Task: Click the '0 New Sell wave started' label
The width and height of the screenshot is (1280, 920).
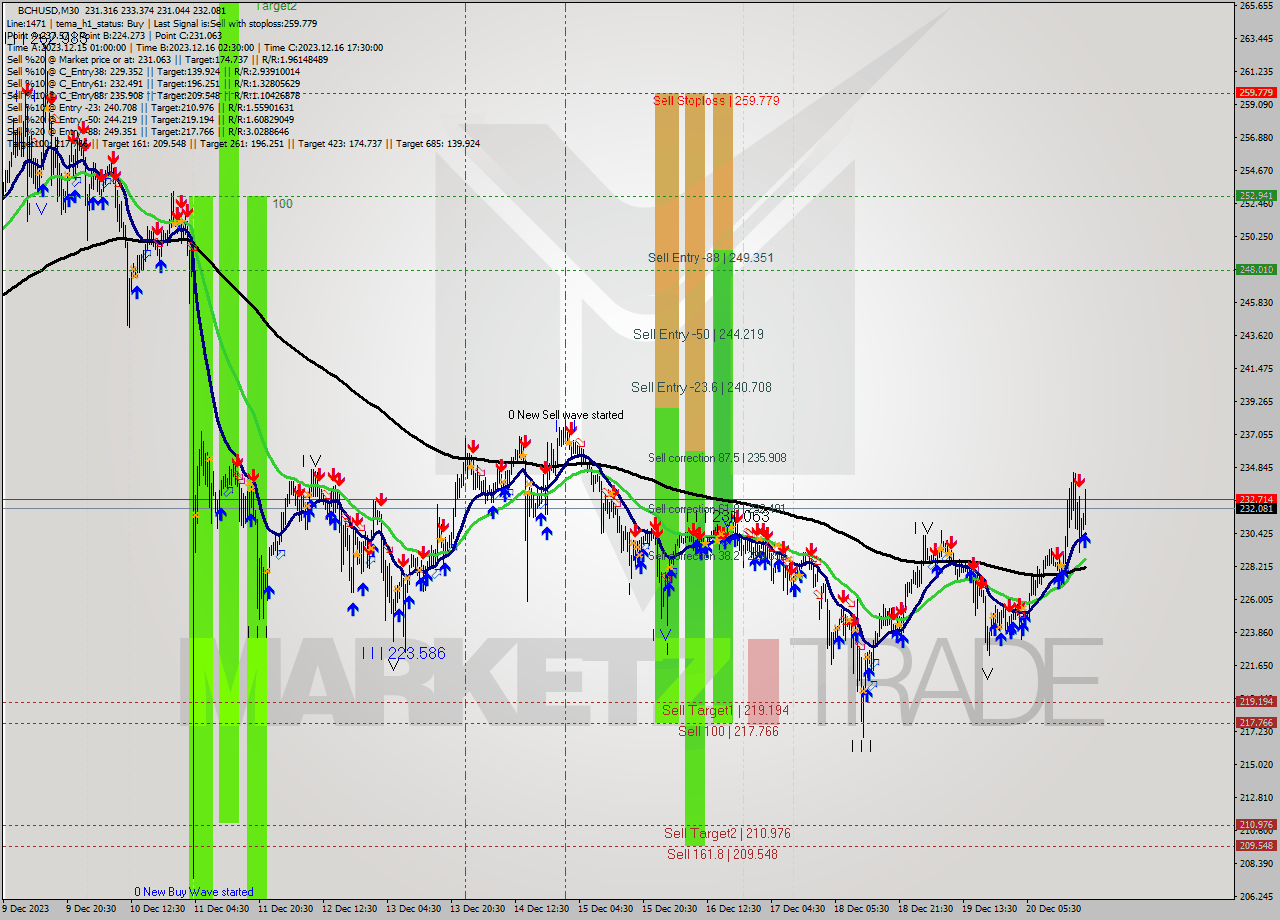Action: (x=566, y=415)
